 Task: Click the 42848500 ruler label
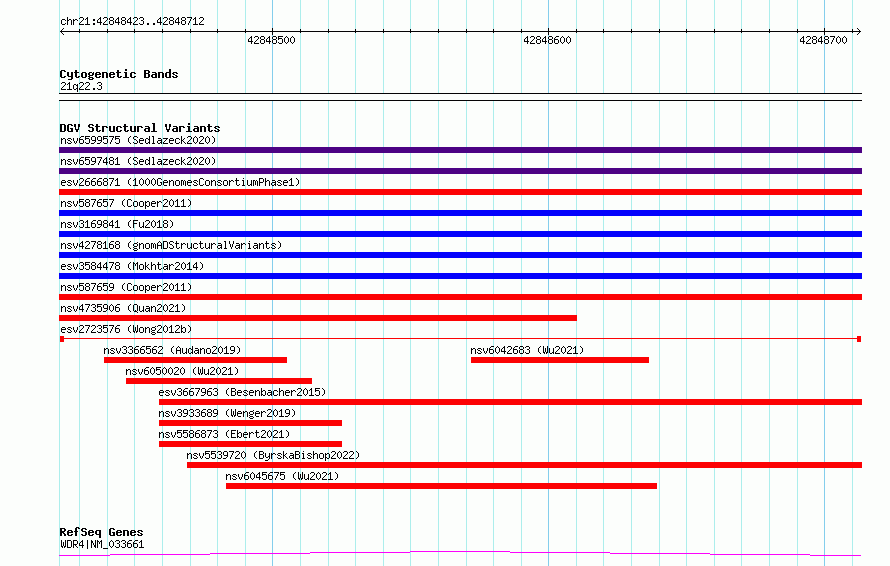tap(271, 40)
